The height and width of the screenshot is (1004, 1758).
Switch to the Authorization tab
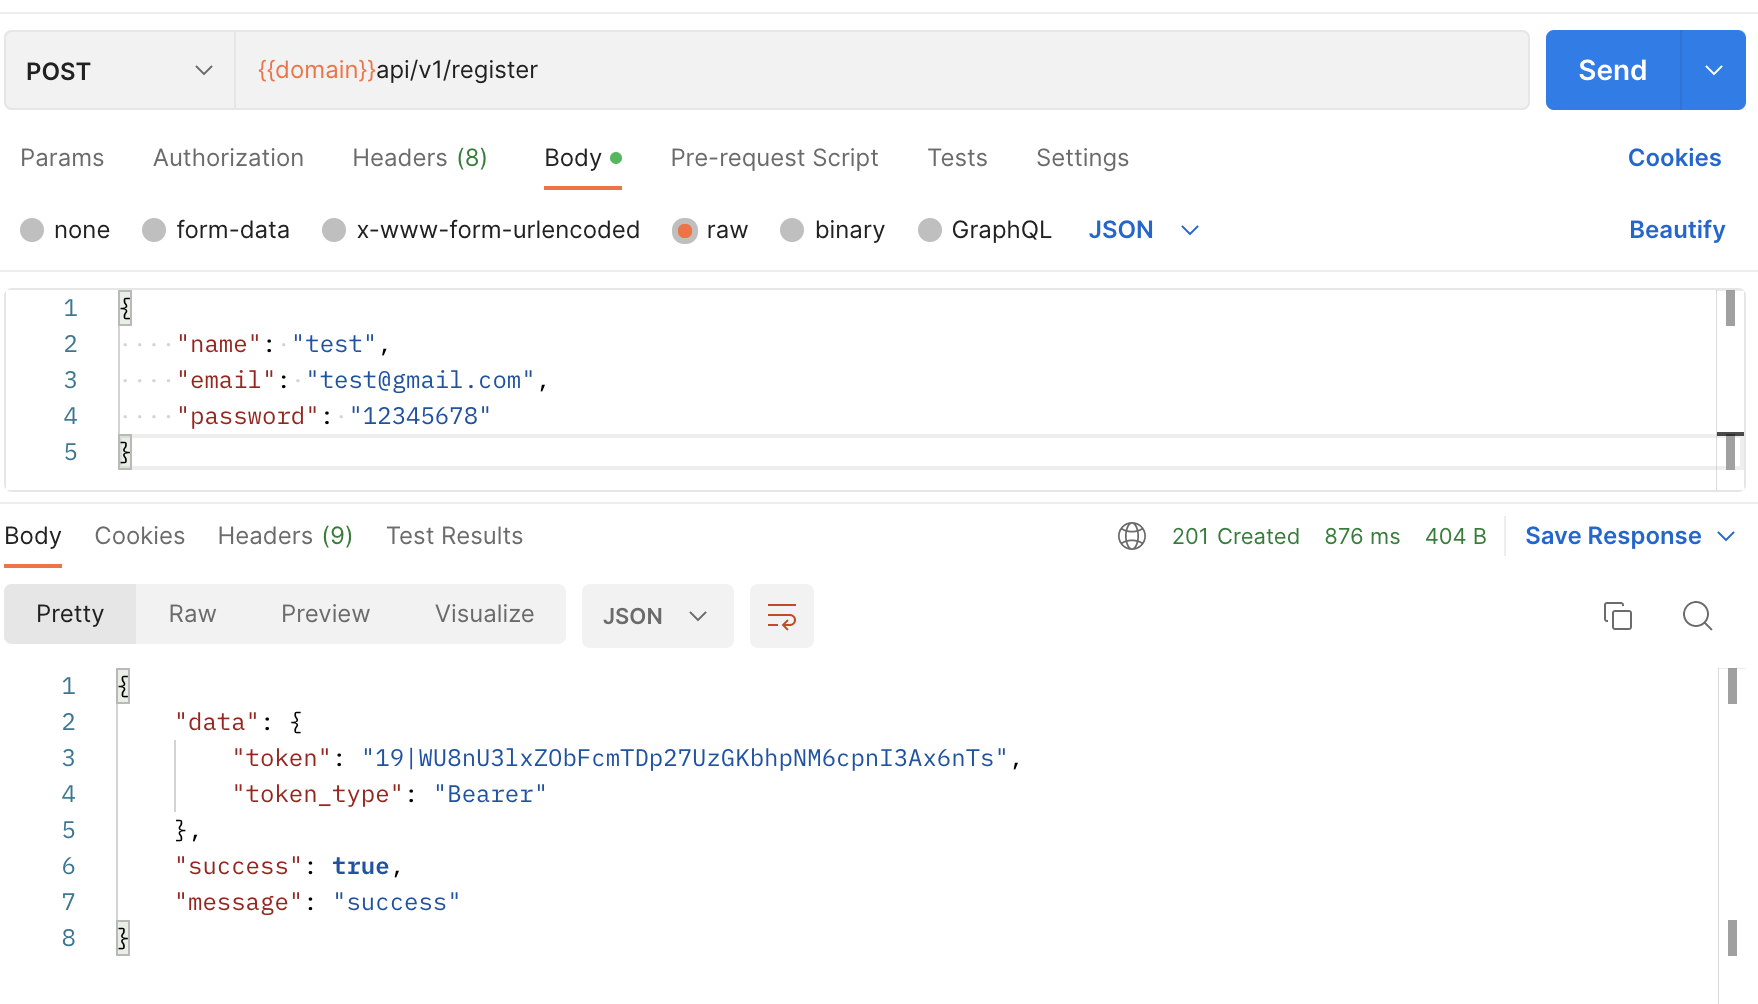(228, 158)
